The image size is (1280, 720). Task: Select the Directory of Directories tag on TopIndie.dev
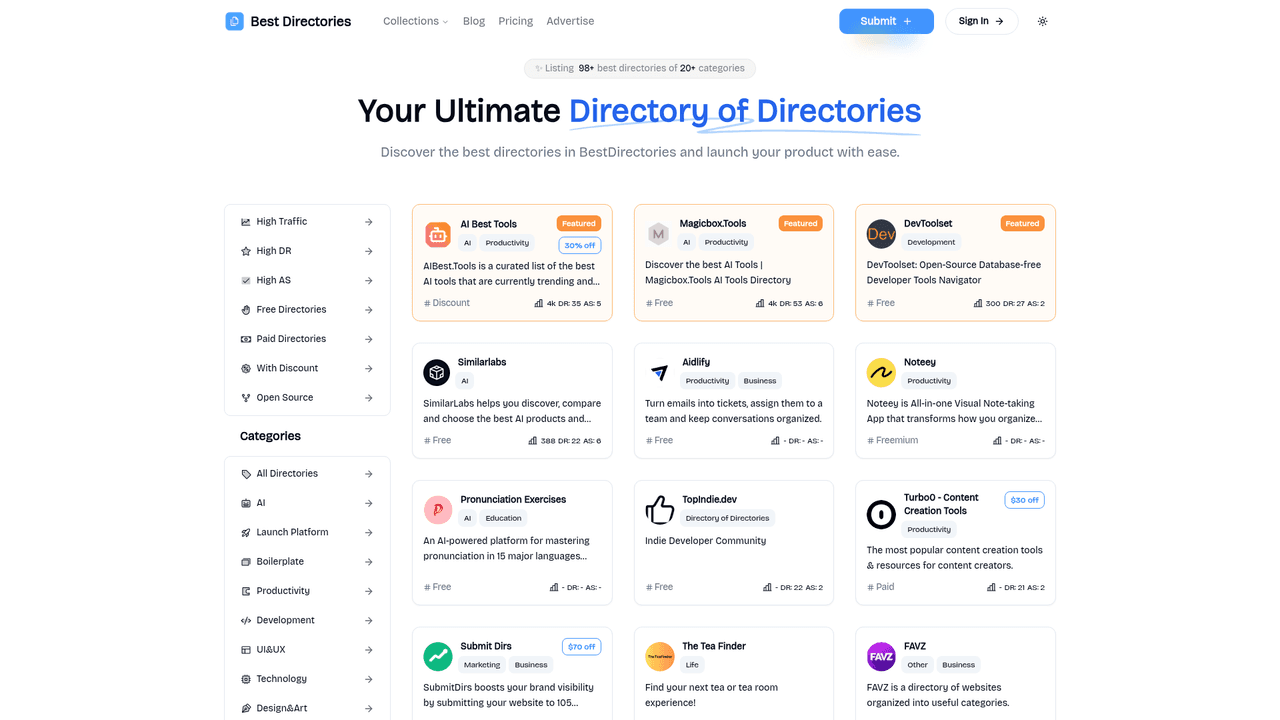(x=728, y=518)
